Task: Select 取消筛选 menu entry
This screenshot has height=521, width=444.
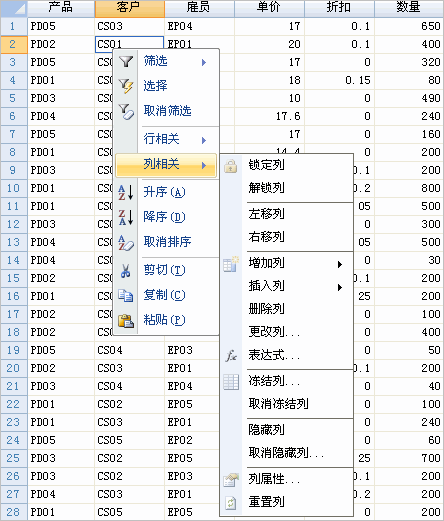Action: coord(166,111)
